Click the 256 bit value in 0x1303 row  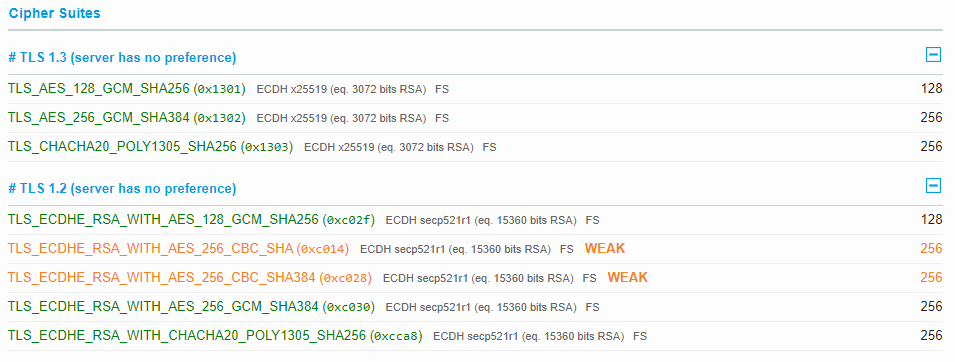pos(931,147)
